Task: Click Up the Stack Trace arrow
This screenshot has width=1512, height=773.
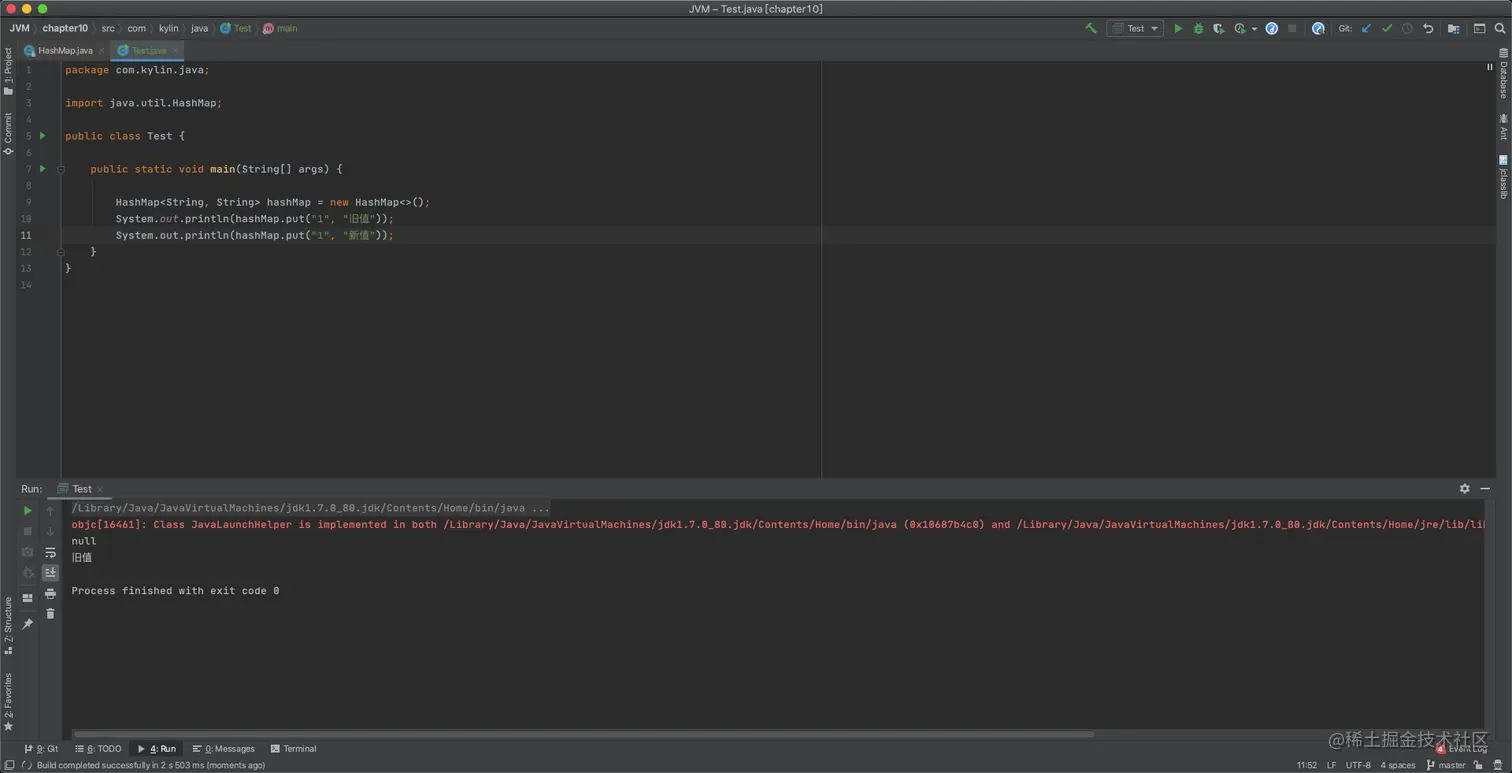Action: [50, 511]
